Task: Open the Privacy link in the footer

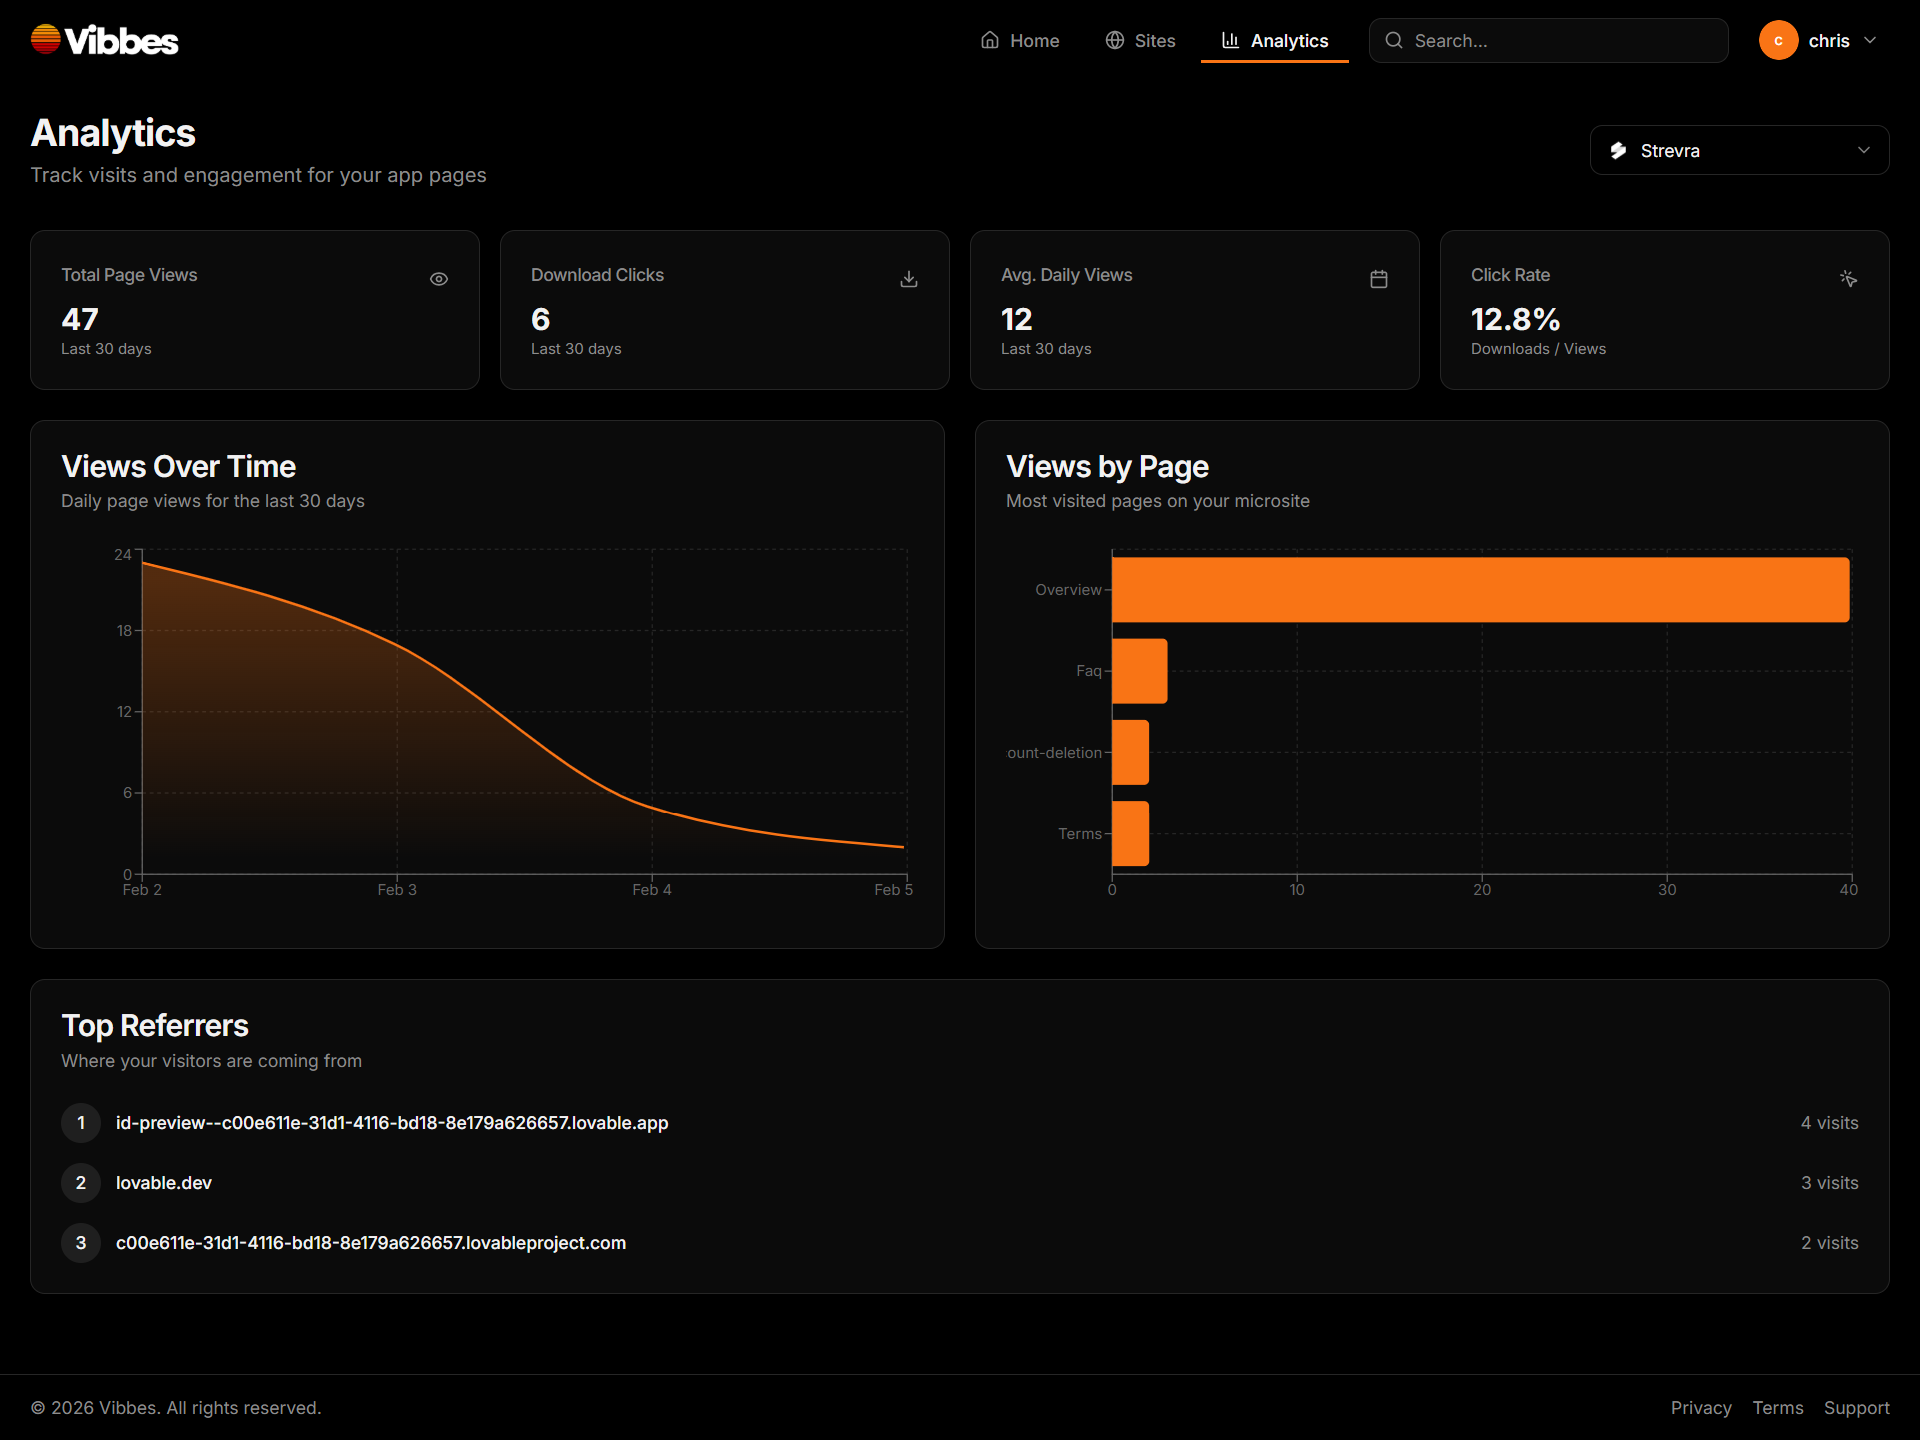Action: pyautogui.click(x=1701, y=1407)
